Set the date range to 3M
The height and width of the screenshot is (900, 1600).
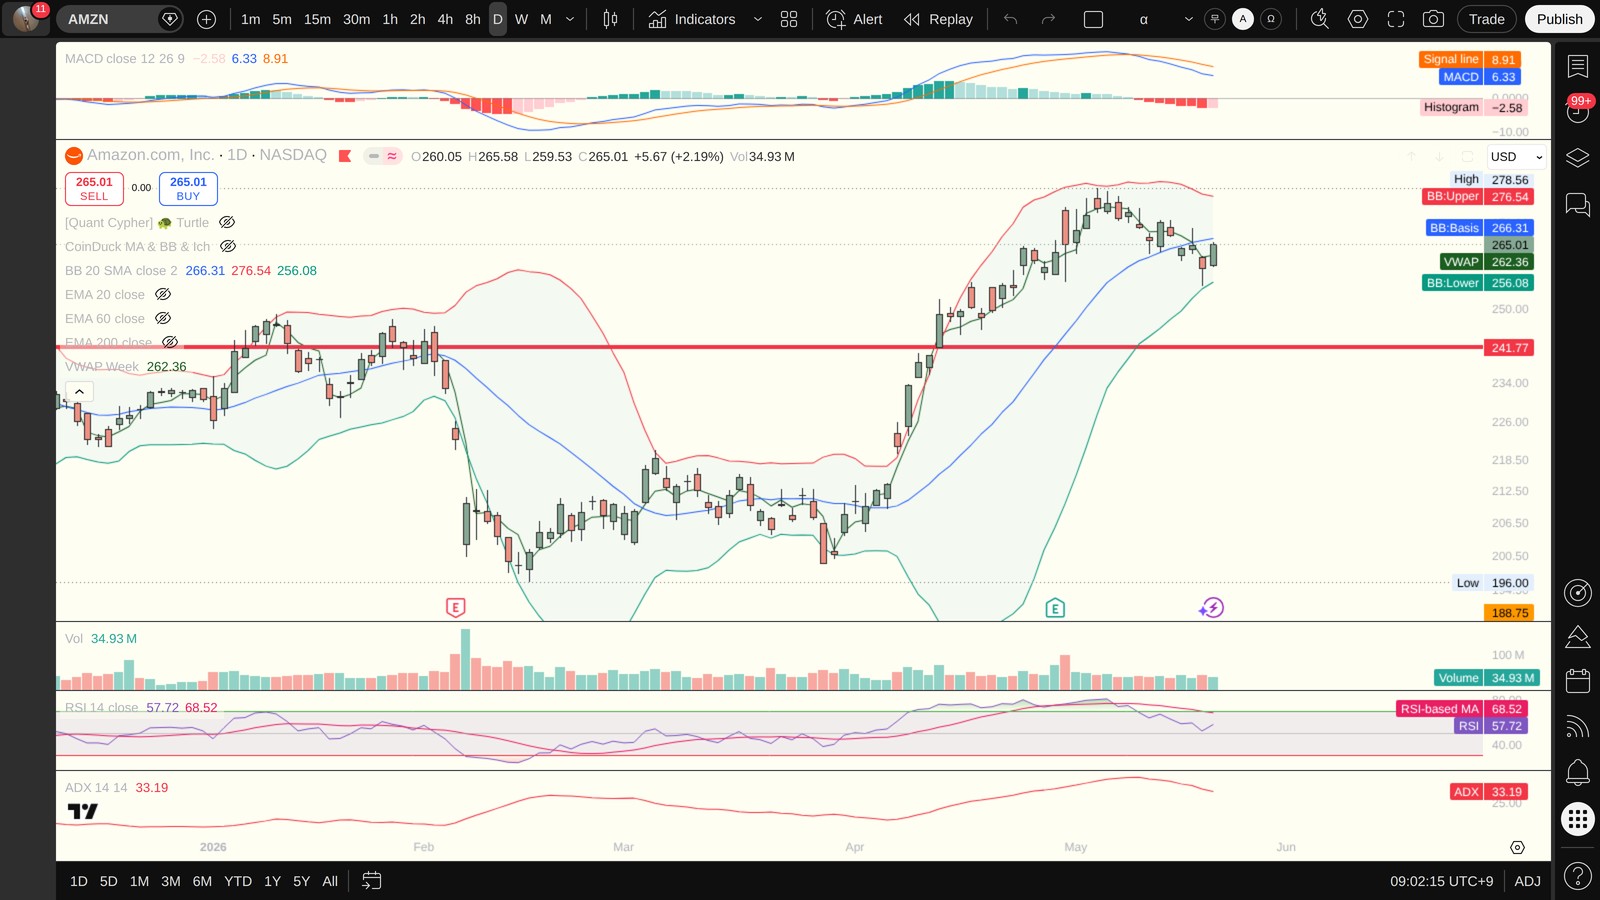171,881
